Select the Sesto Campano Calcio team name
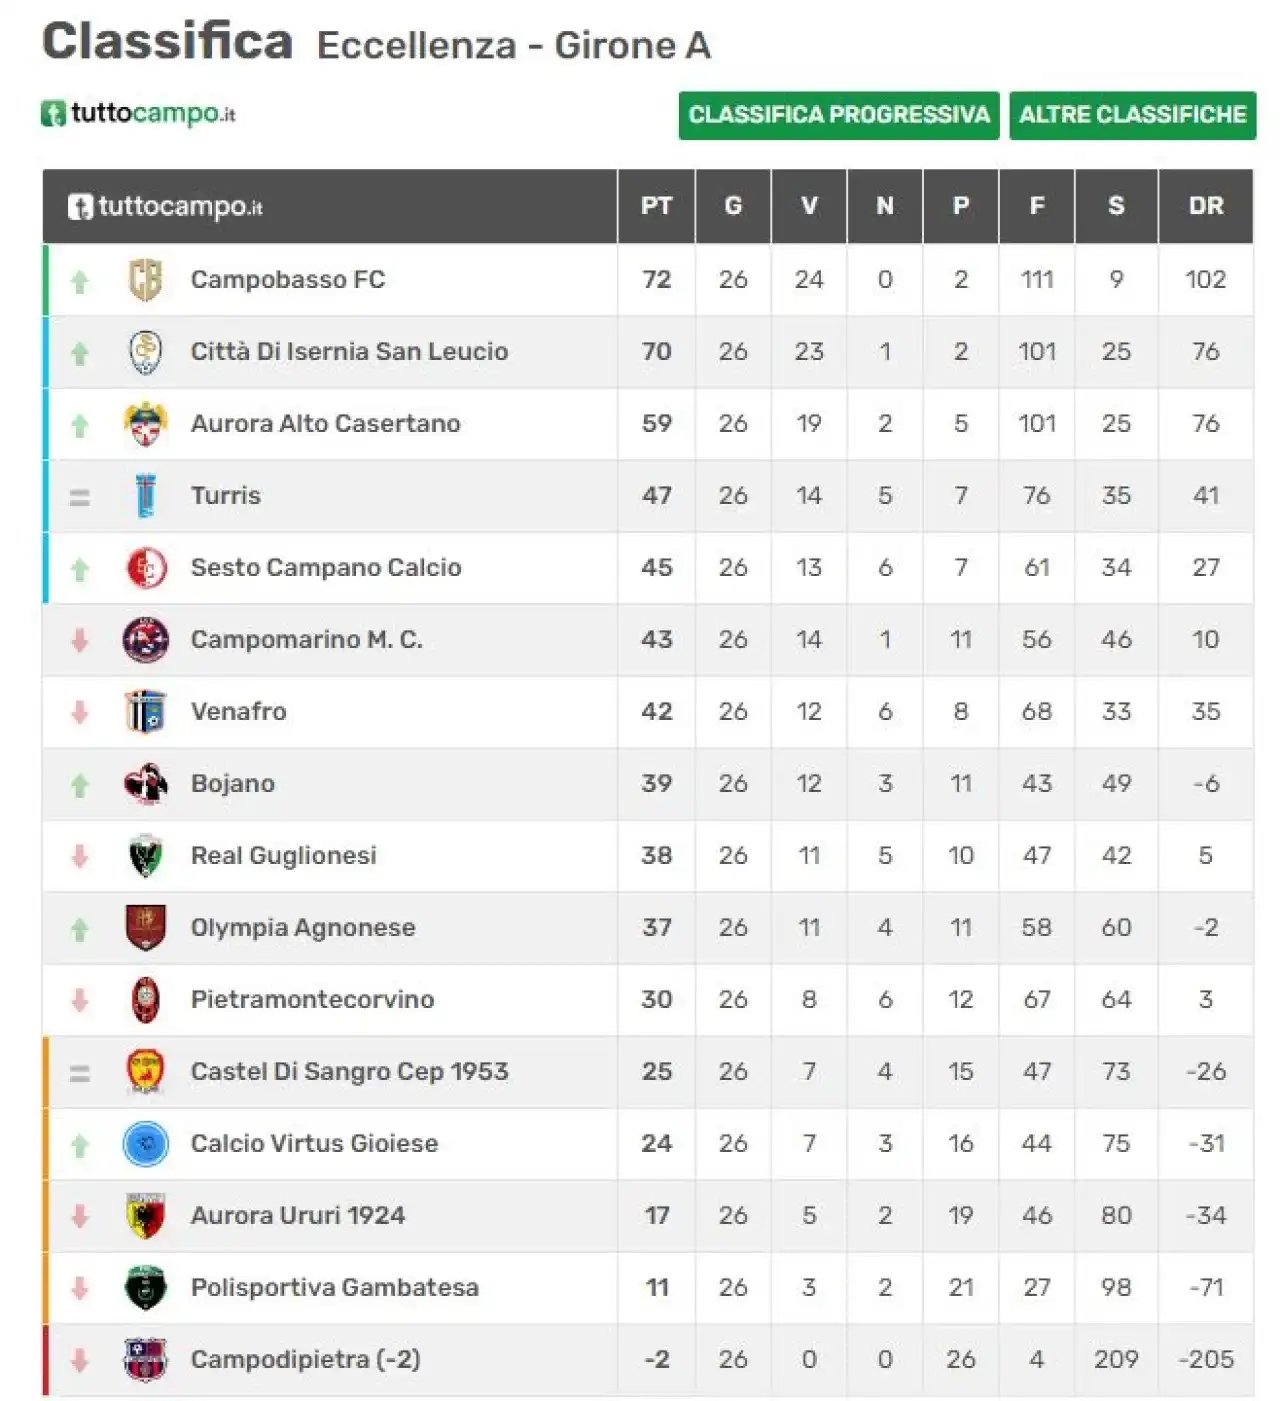This screenshot has height=1401, width=1280. [x=326, y=568]
